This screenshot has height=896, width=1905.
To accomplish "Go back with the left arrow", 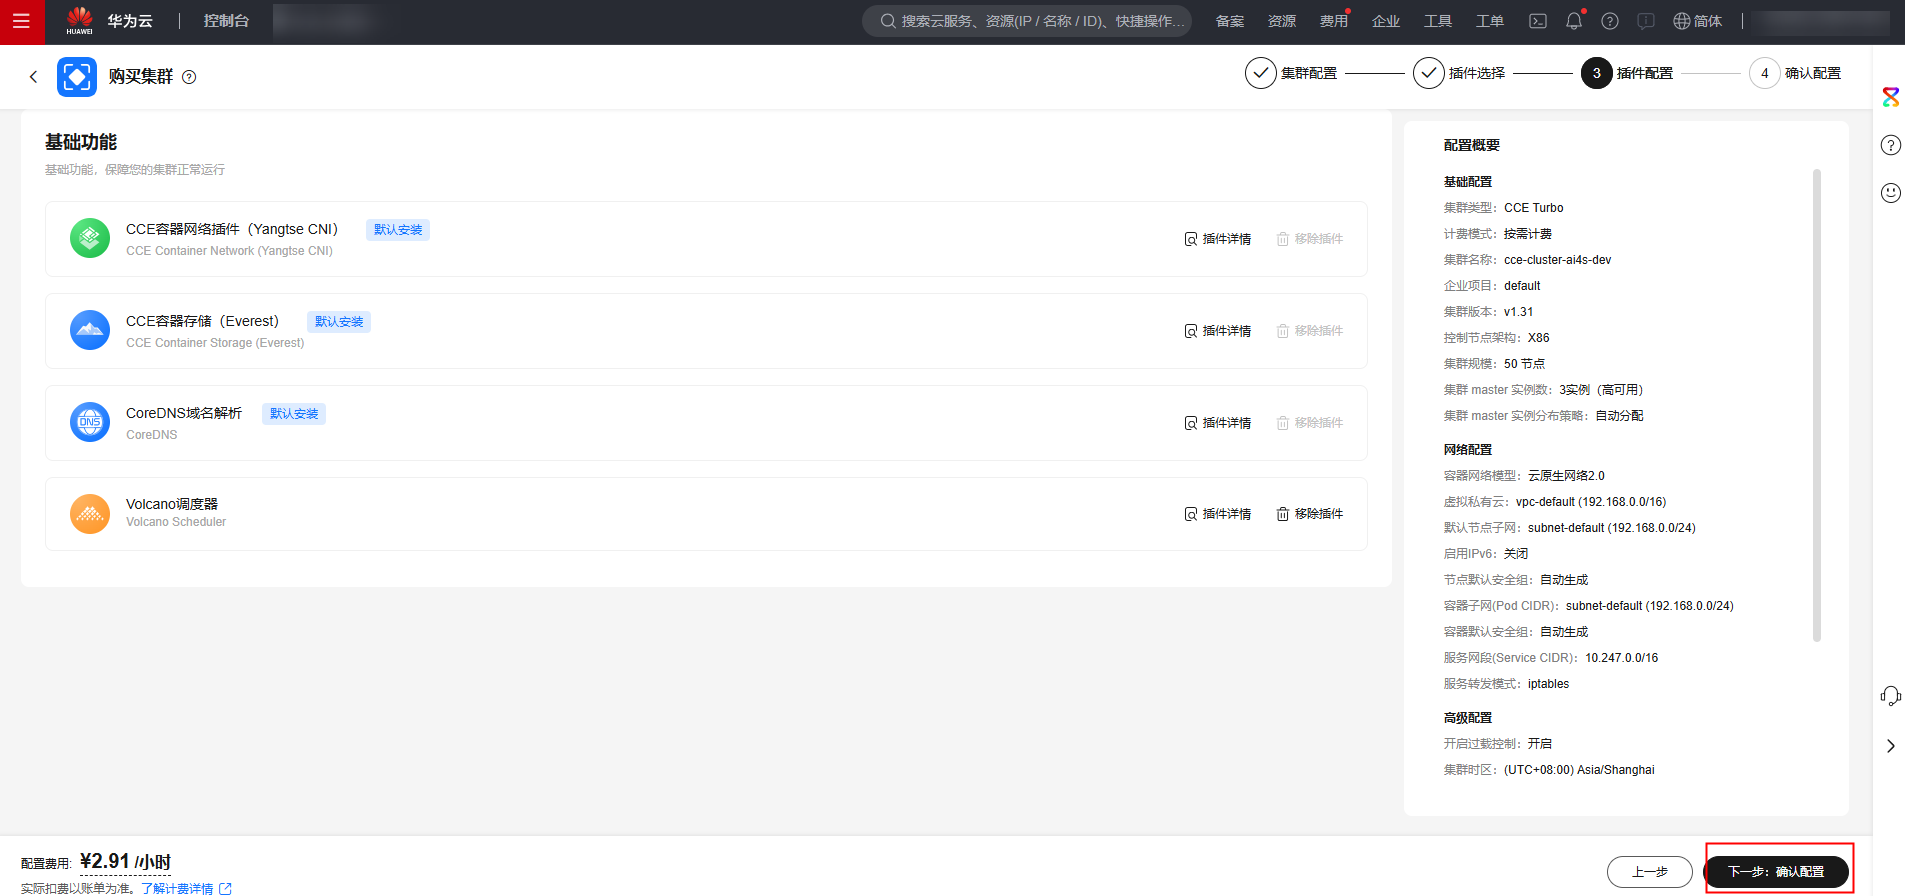I will [x=33, y=77].
